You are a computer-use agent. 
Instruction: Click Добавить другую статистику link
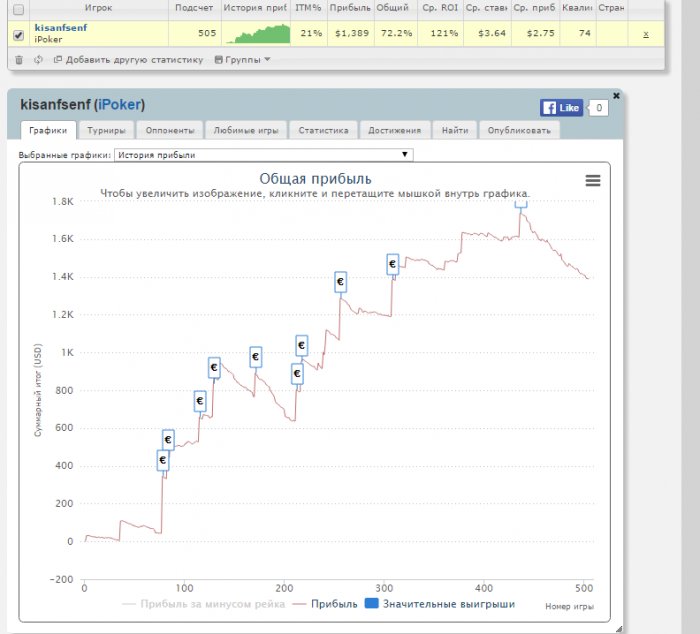pos(129,59)
